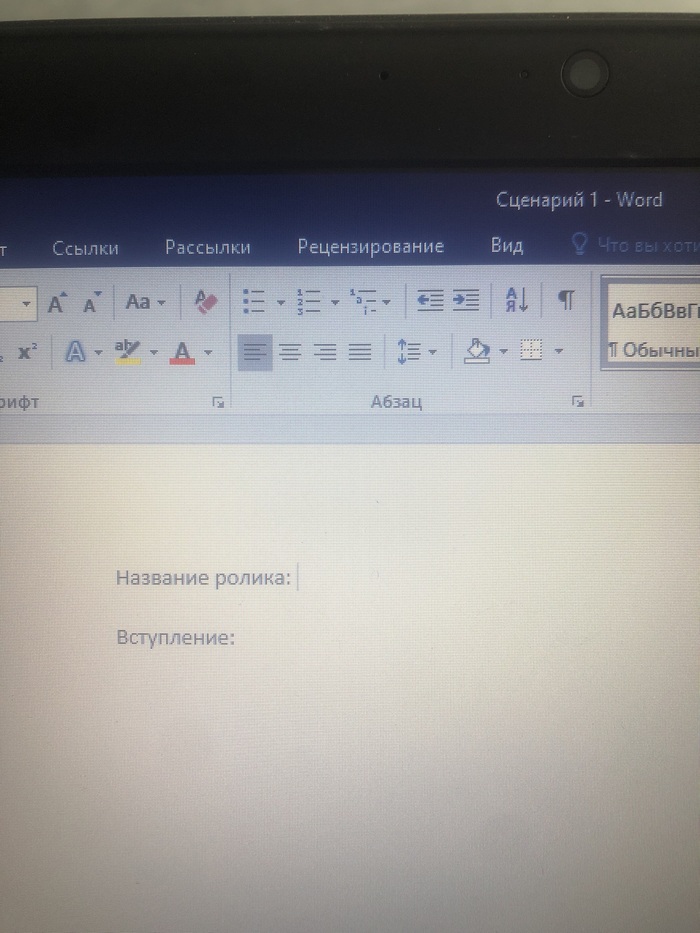Open the Ссылки ribbon tab
Viewport: 700px width, 933px height.
click(85, 248)
